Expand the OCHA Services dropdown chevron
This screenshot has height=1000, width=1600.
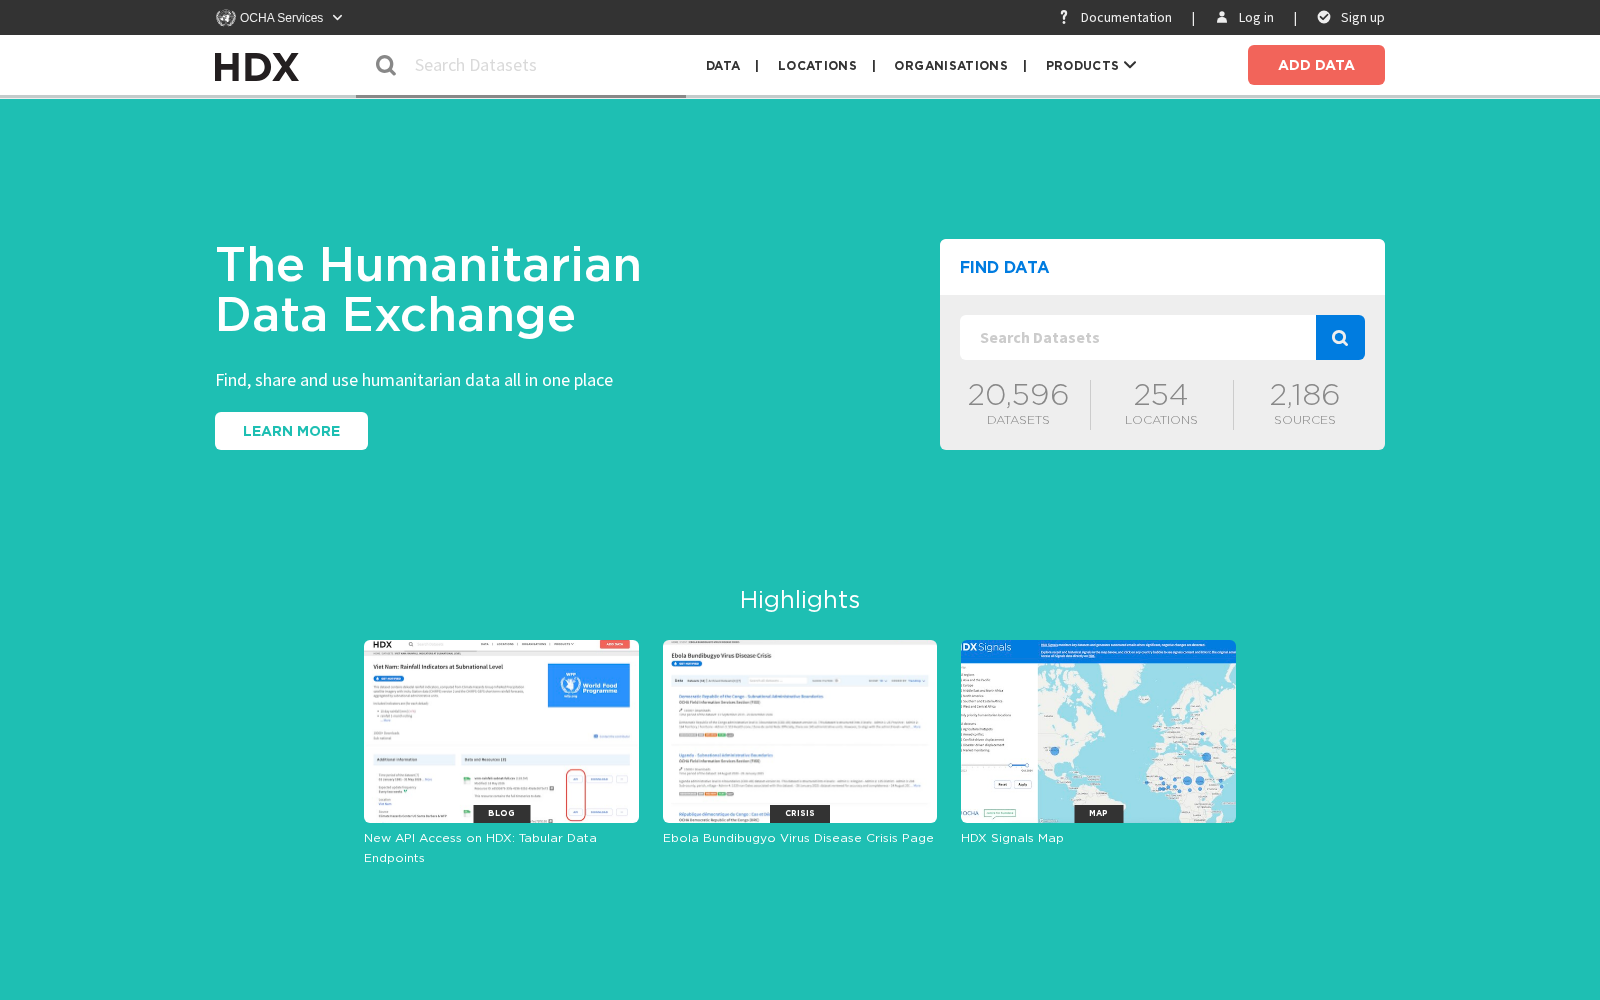tap(337, 18)
